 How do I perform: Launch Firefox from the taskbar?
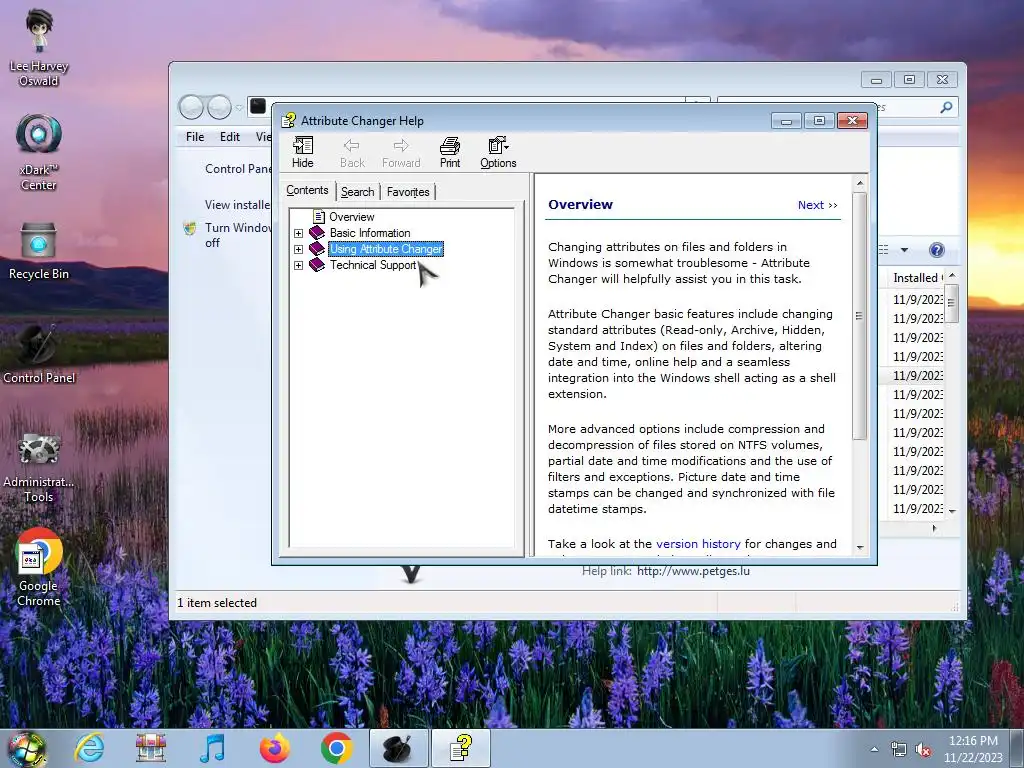pyautogui.click(x=274, y=748)
